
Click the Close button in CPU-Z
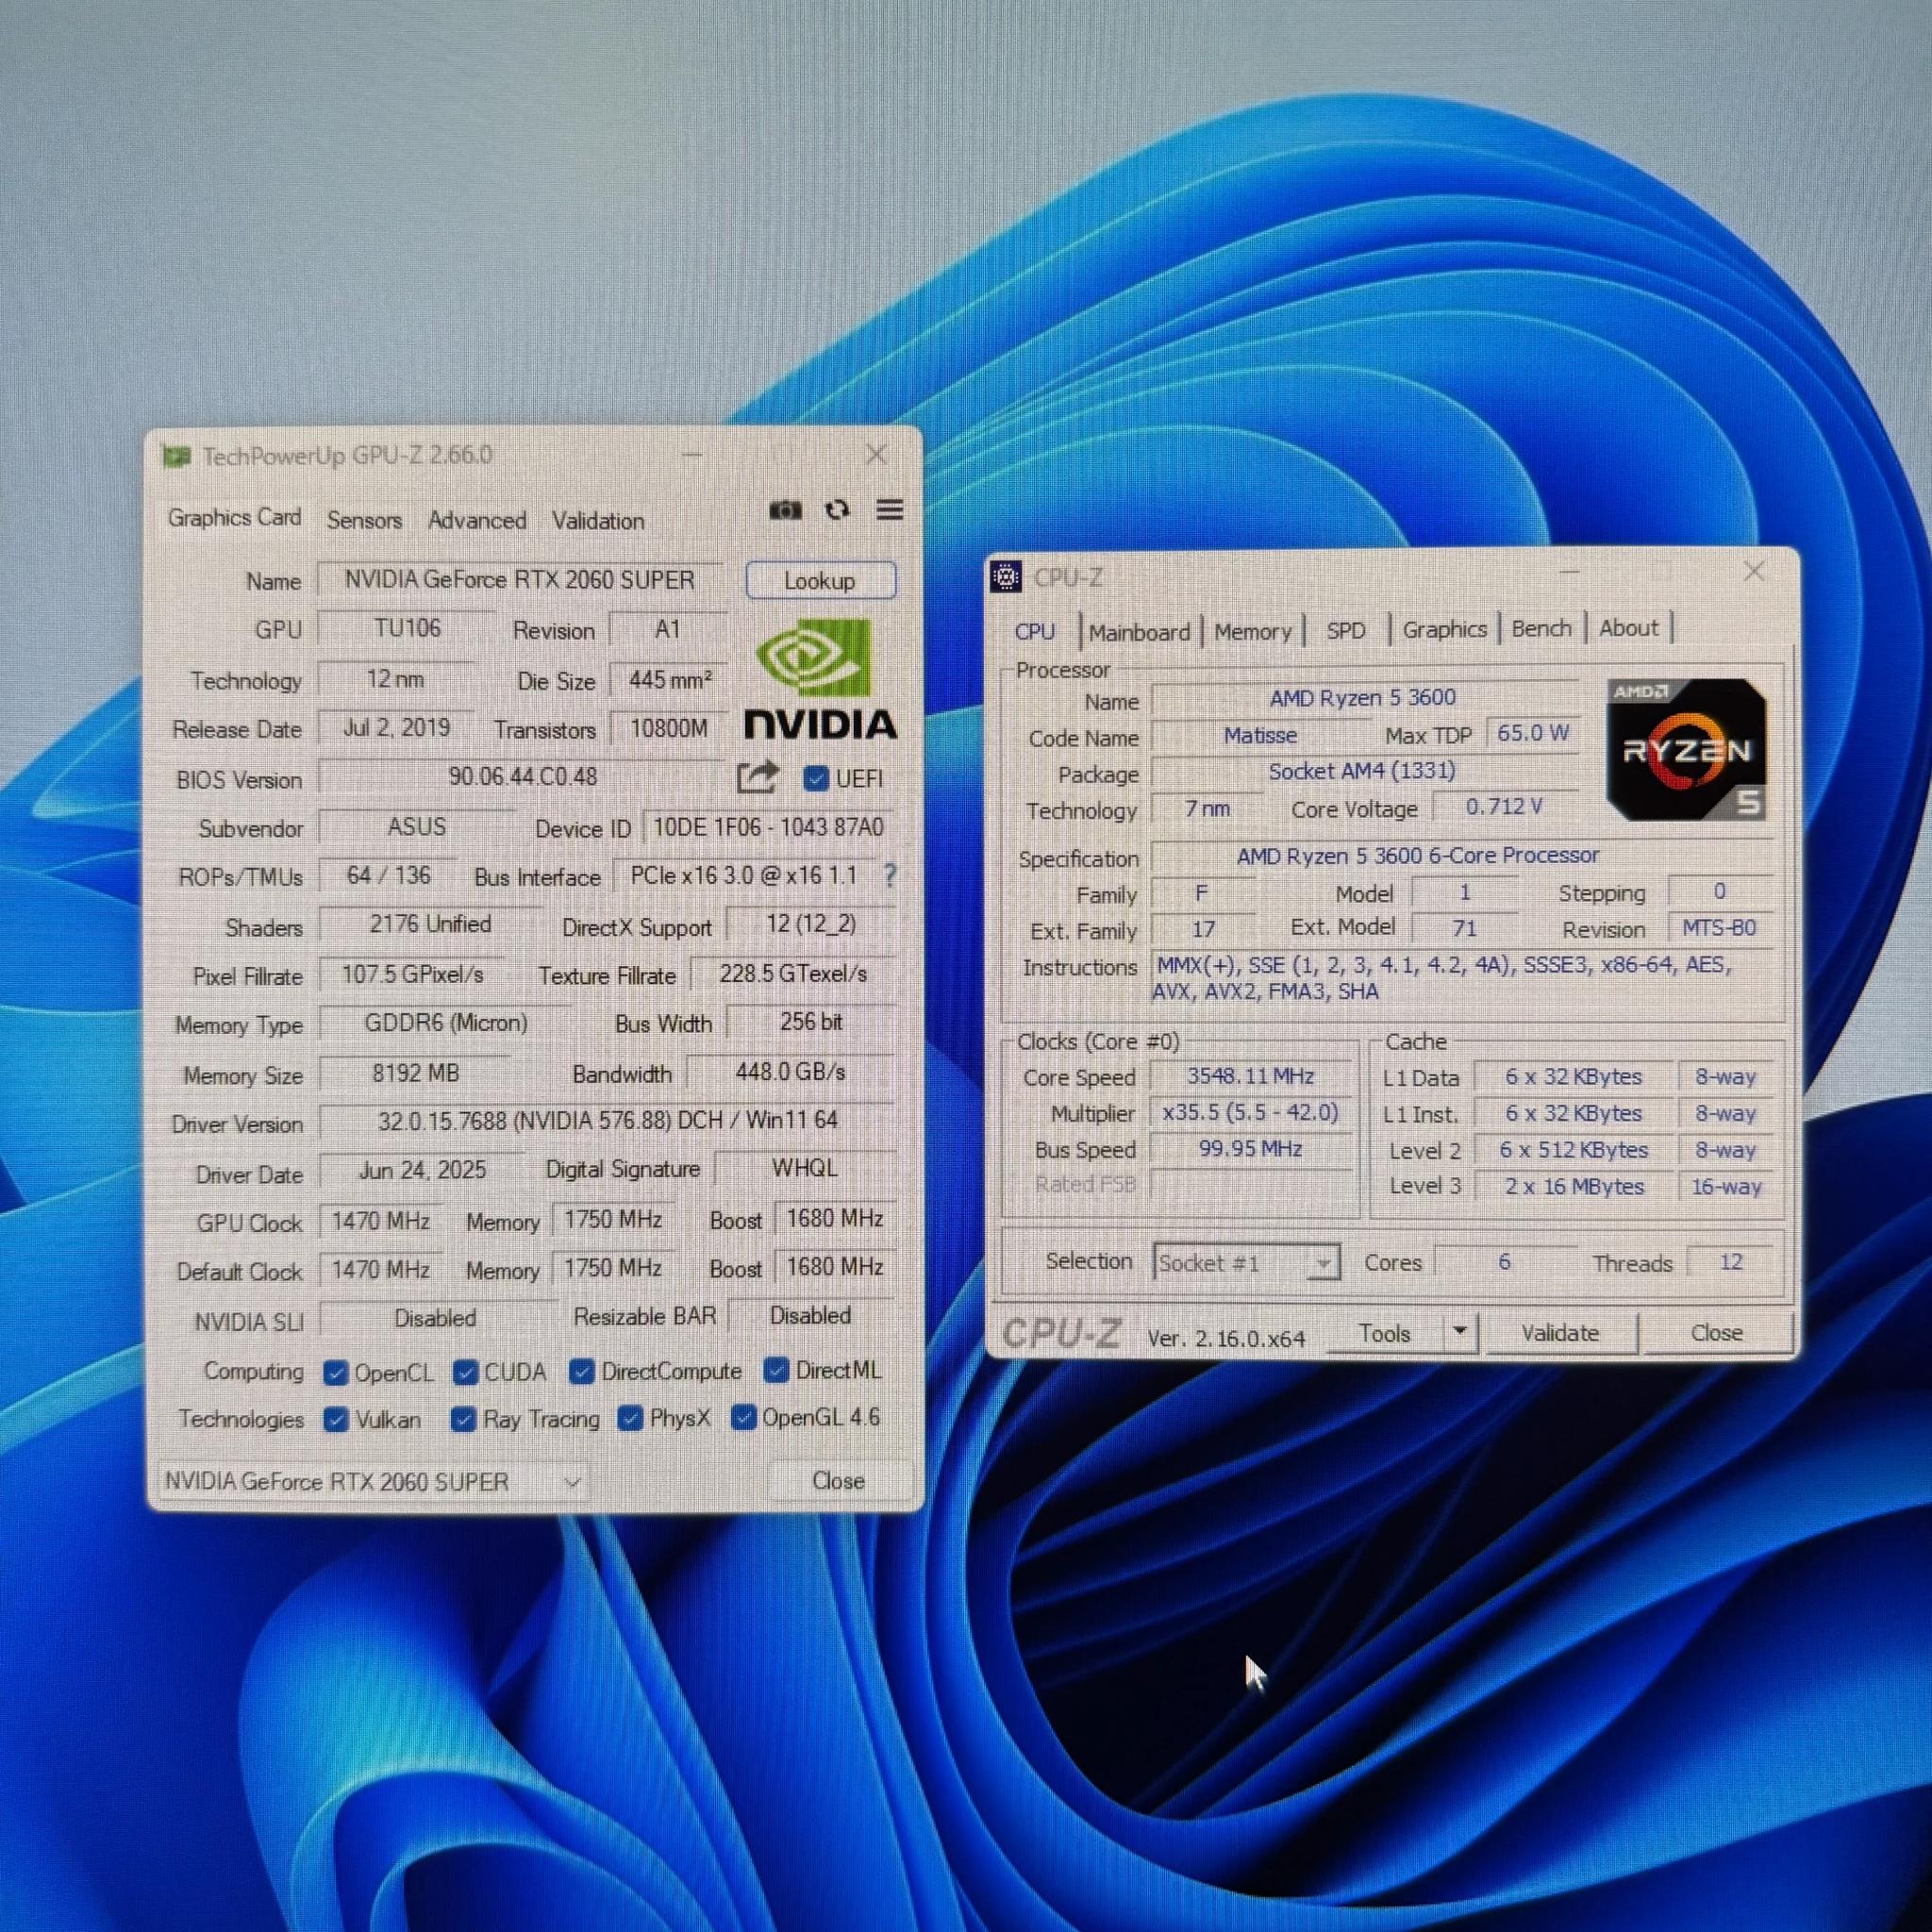coord(1716,1333)
